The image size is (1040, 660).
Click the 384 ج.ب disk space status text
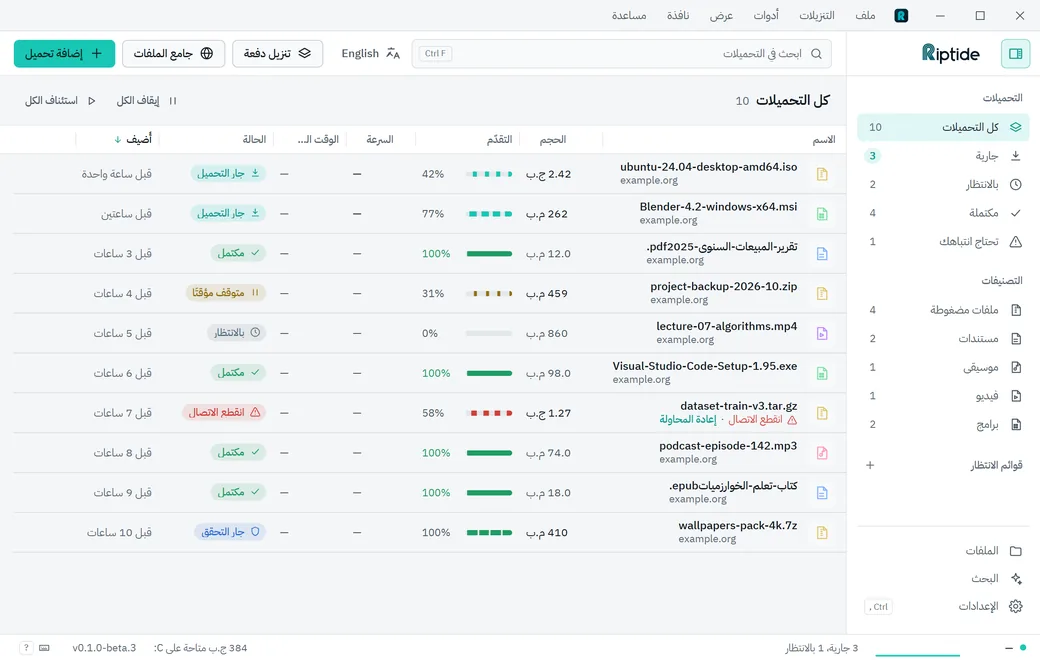pyautogui.click(x=200, y=648)
